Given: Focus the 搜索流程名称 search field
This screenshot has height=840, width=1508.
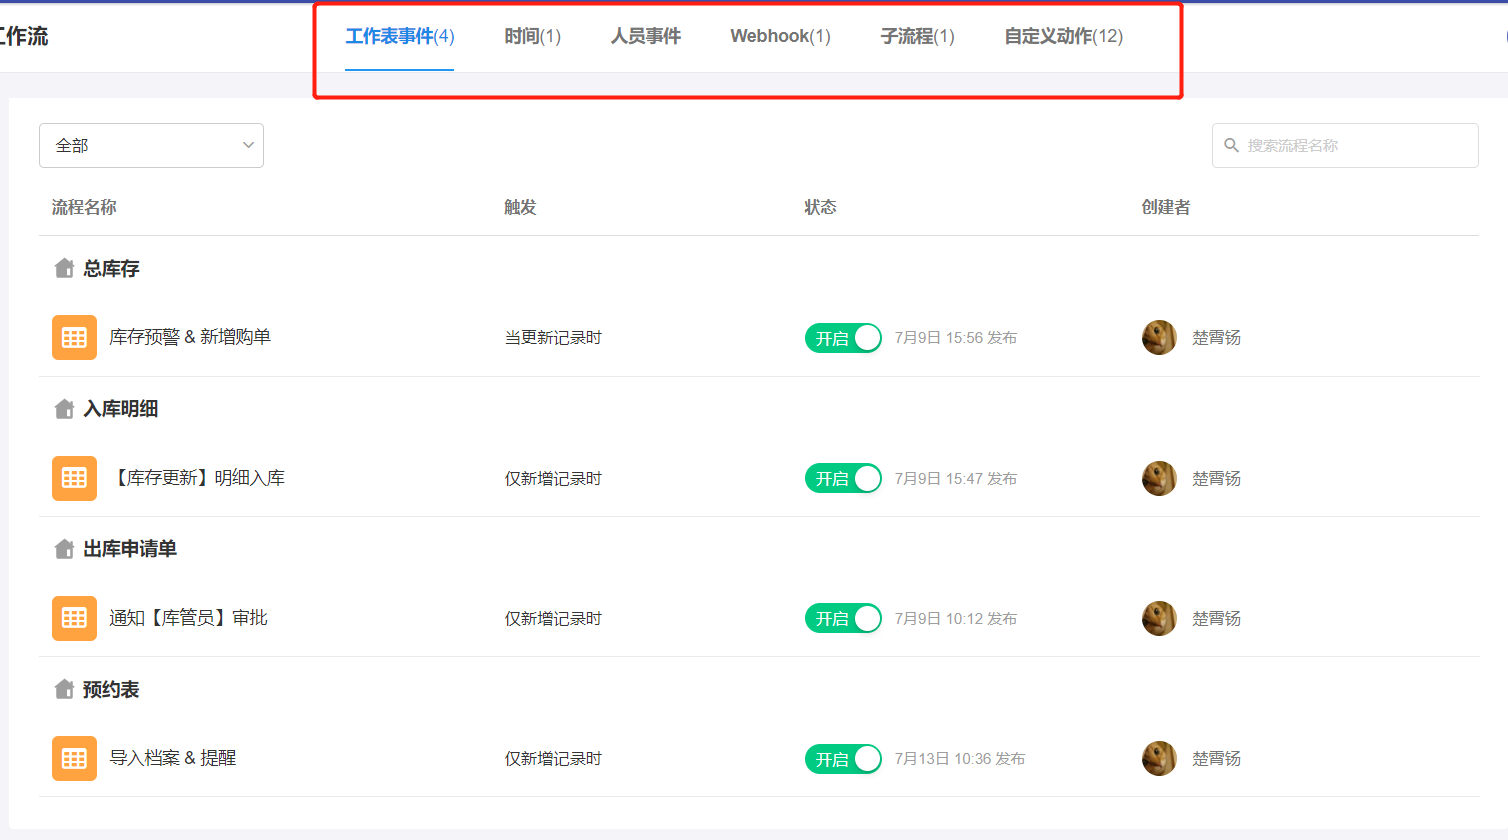Looking at the screenshot, I should click(x=1345, y=145).
